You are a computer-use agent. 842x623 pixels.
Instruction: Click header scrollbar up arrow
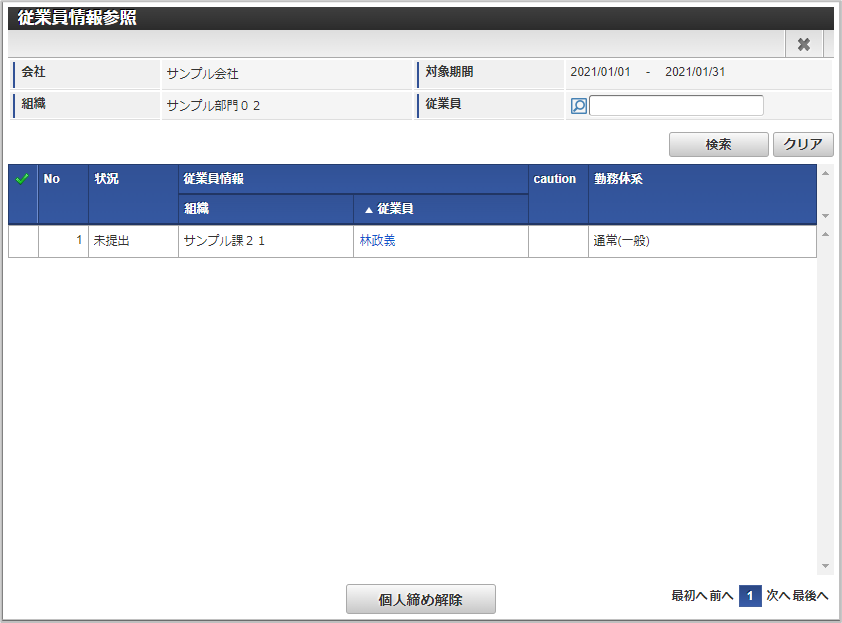[825, 173]
